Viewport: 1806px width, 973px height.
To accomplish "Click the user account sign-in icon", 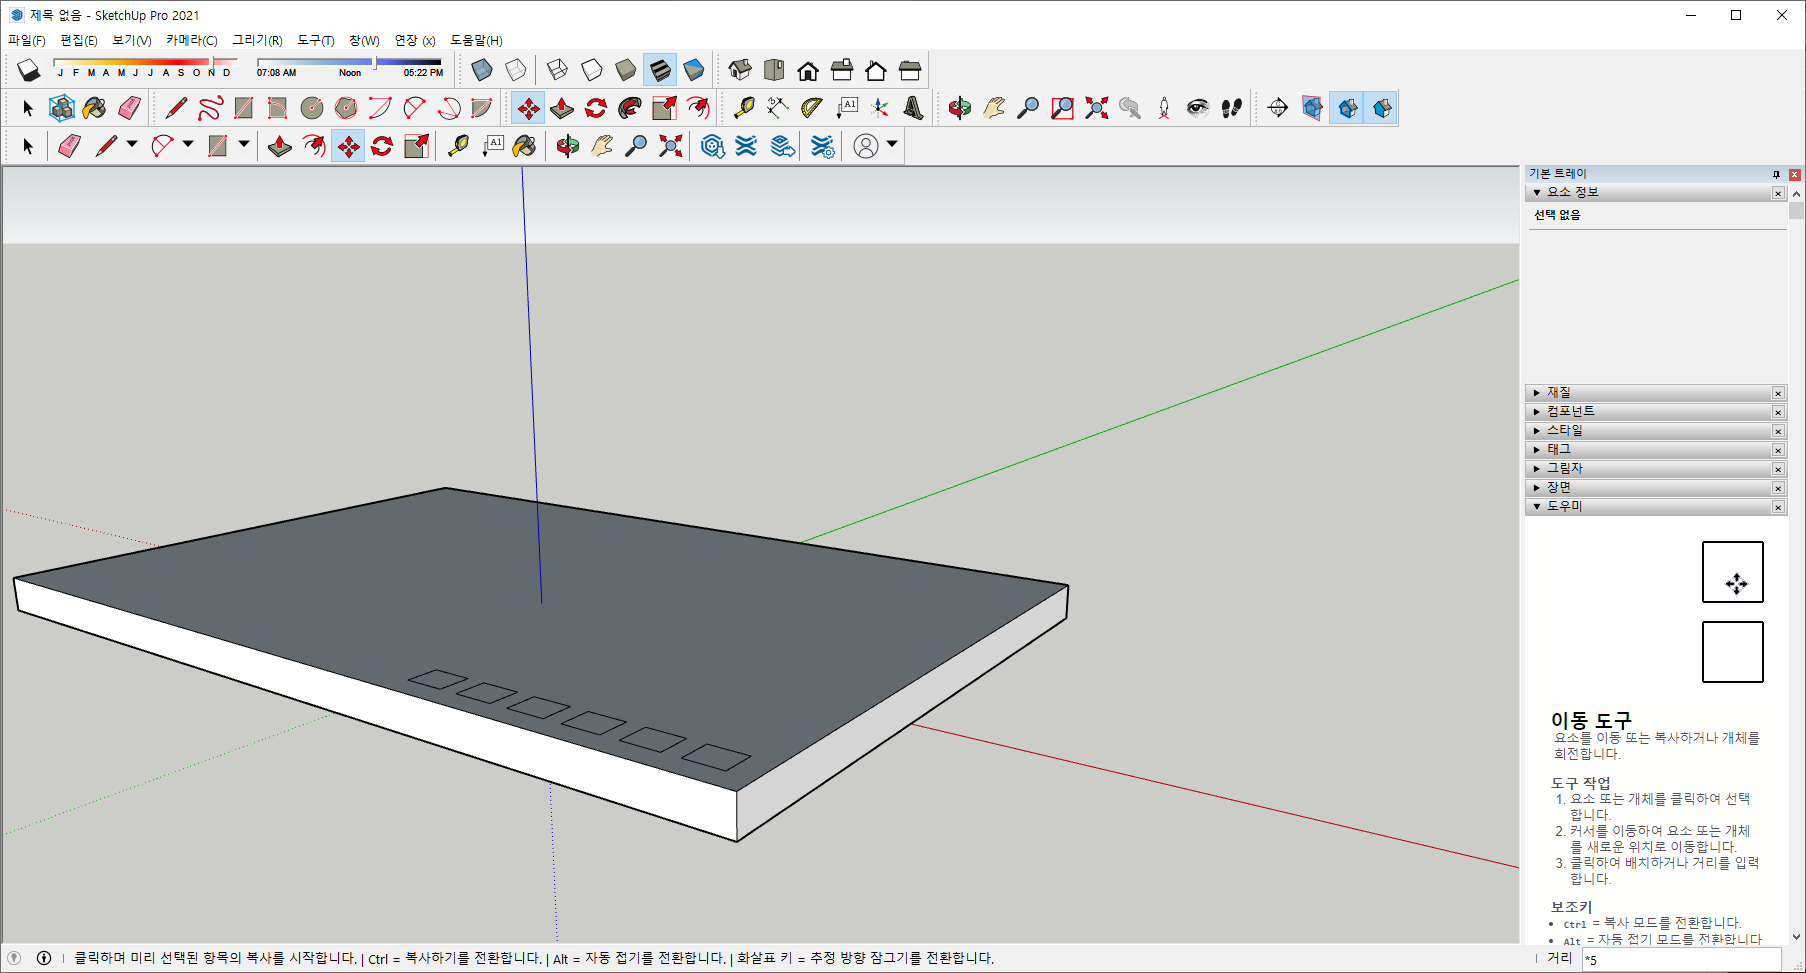I will 866,146.
